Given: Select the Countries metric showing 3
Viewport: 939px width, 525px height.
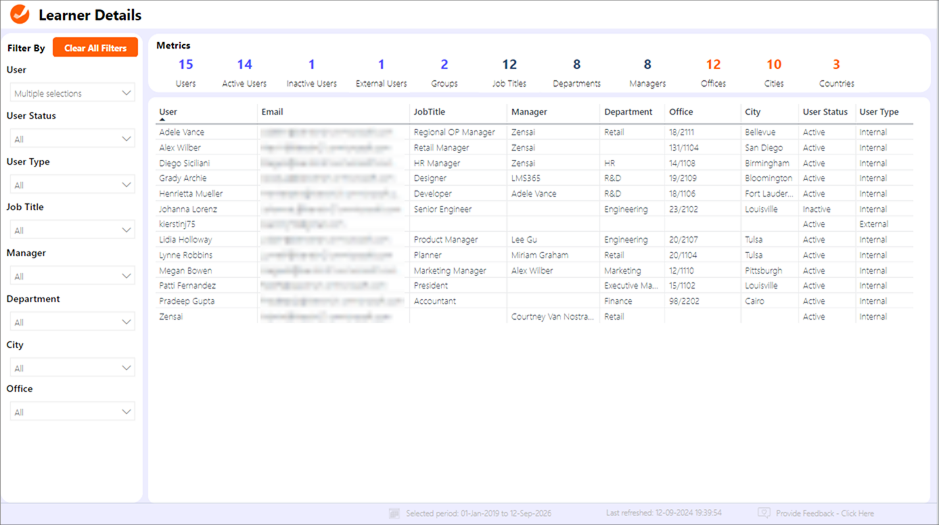Looking at the screenshot, I should [836, 72].
